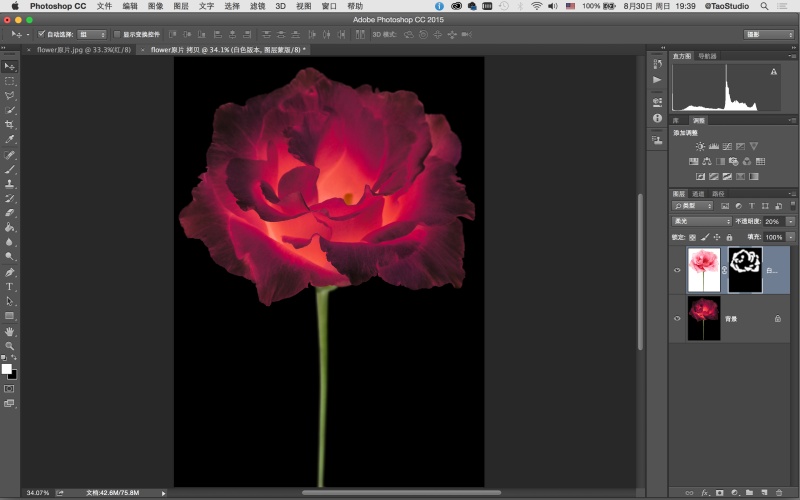The width and height of the screenshot is (800, 500).
Task: Open the 图层 menu
Action: click(181, 6)
